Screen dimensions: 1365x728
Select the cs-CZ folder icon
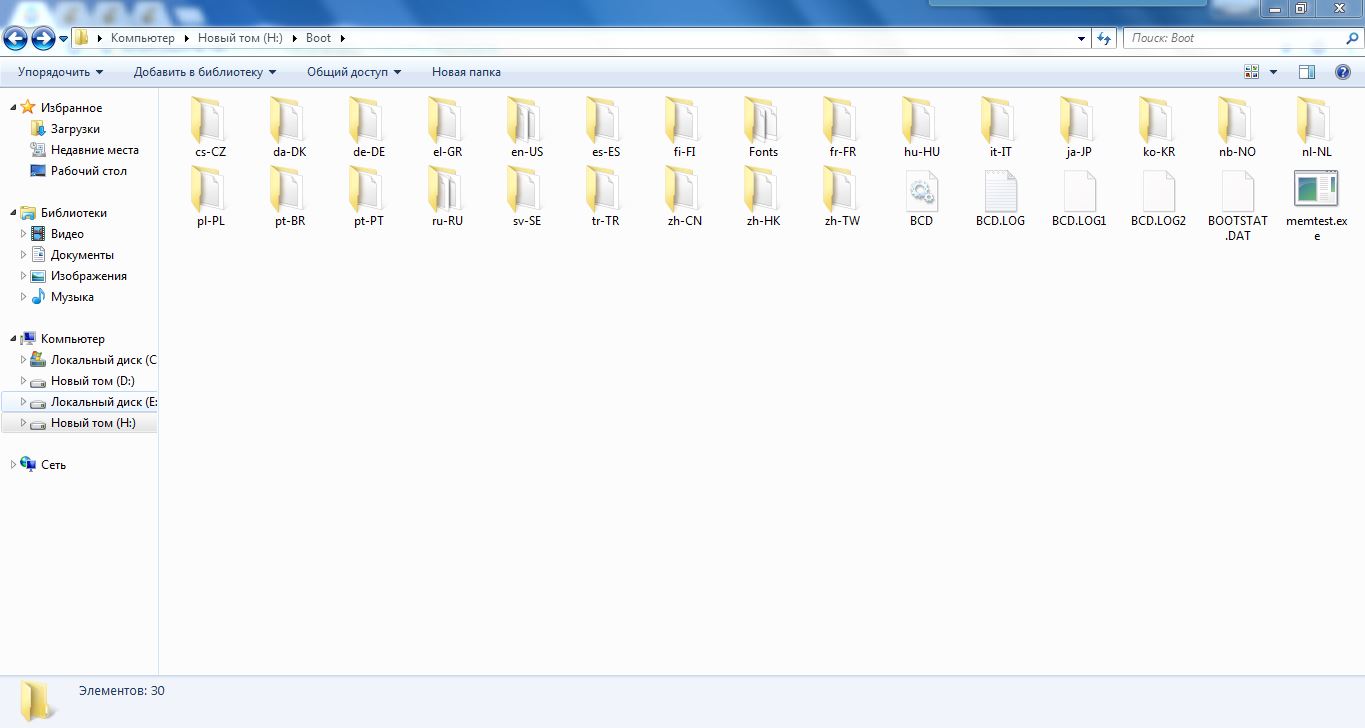point(210,121)
